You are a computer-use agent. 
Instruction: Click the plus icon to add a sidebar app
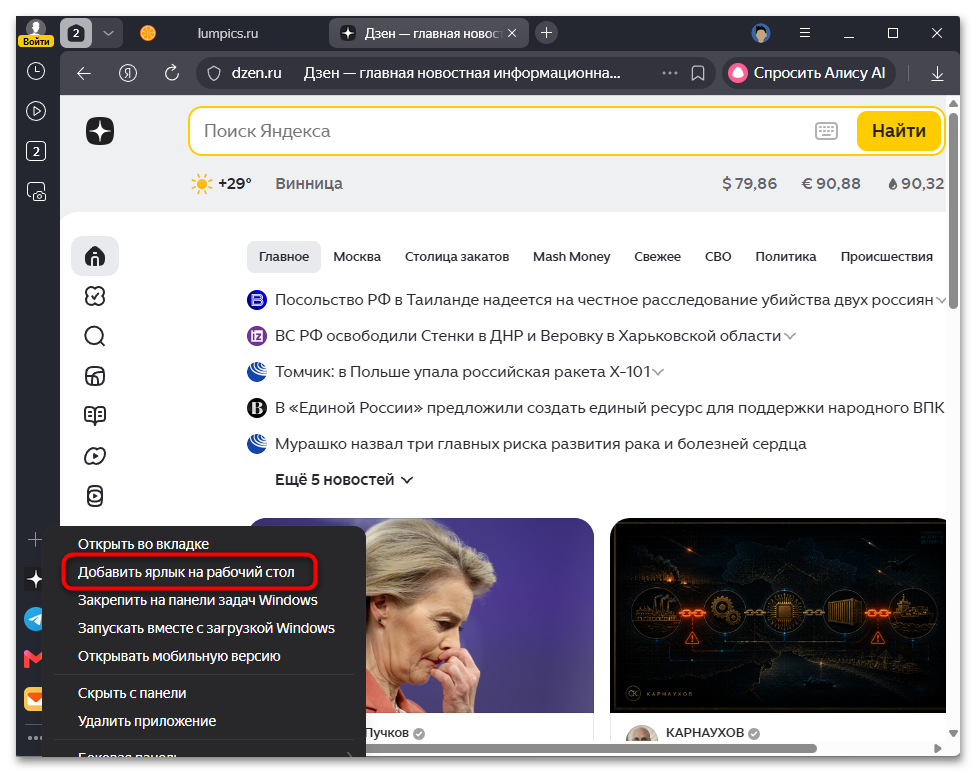pos(35,539)
